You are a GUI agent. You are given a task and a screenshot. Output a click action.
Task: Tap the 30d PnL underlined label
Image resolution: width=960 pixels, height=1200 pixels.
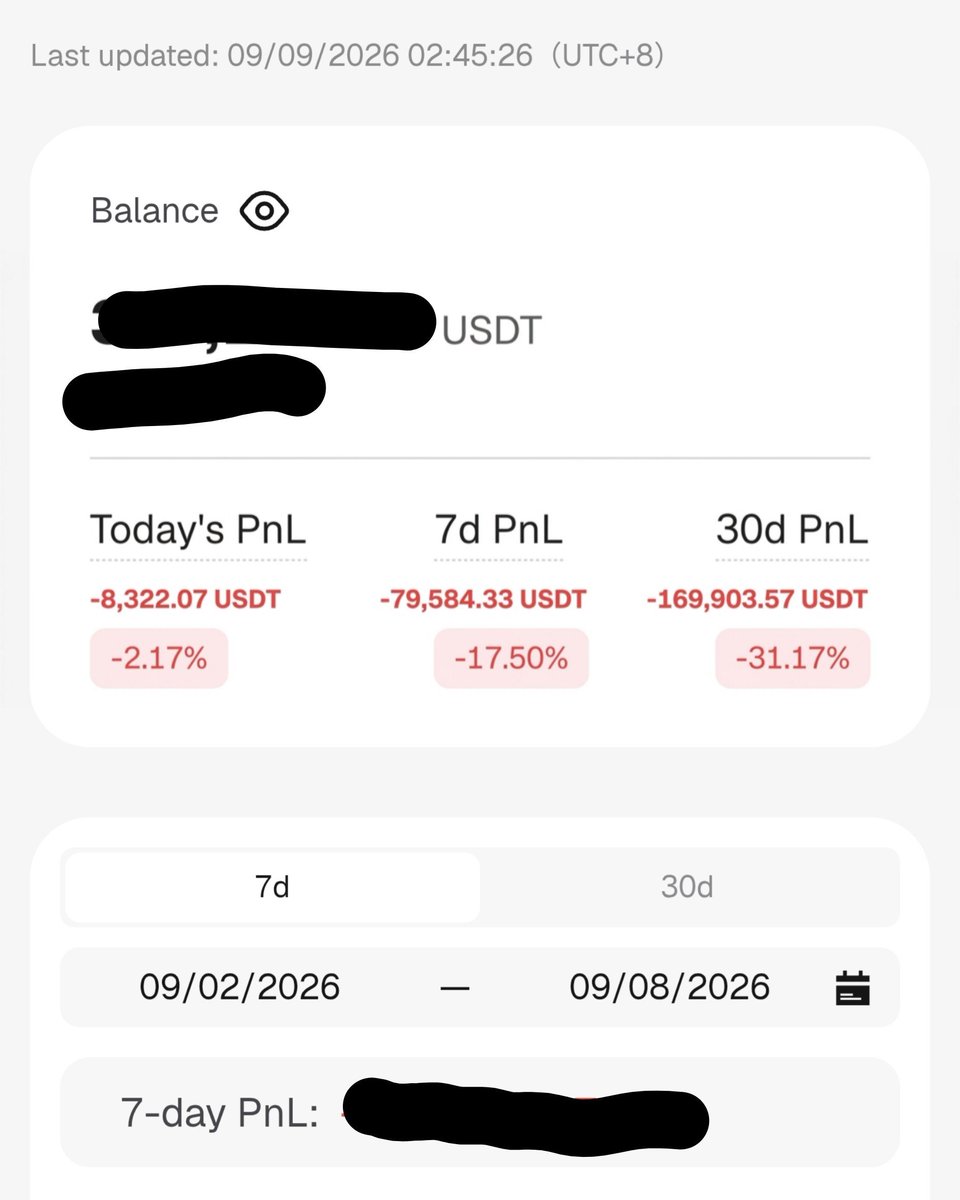[792, 531]
